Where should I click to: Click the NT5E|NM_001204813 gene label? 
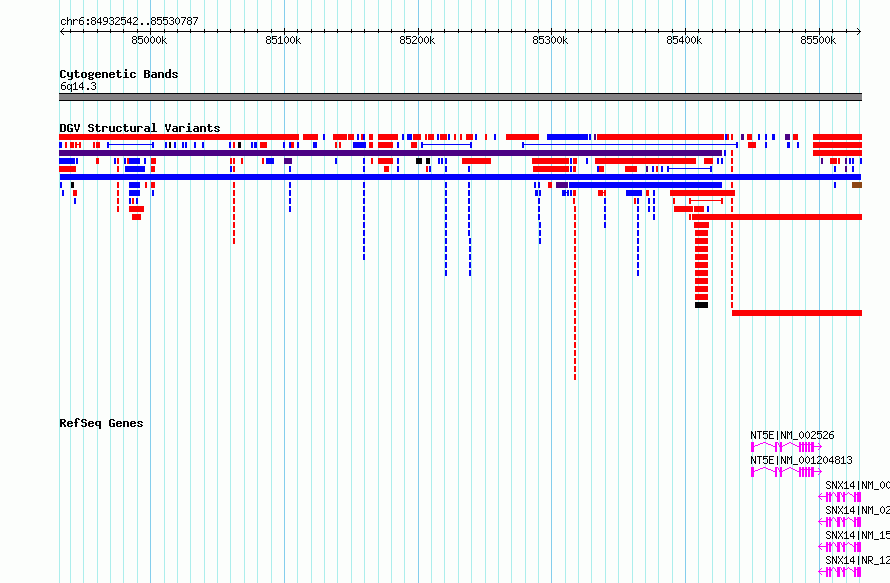pyautogui.click(x=801, y=460)
